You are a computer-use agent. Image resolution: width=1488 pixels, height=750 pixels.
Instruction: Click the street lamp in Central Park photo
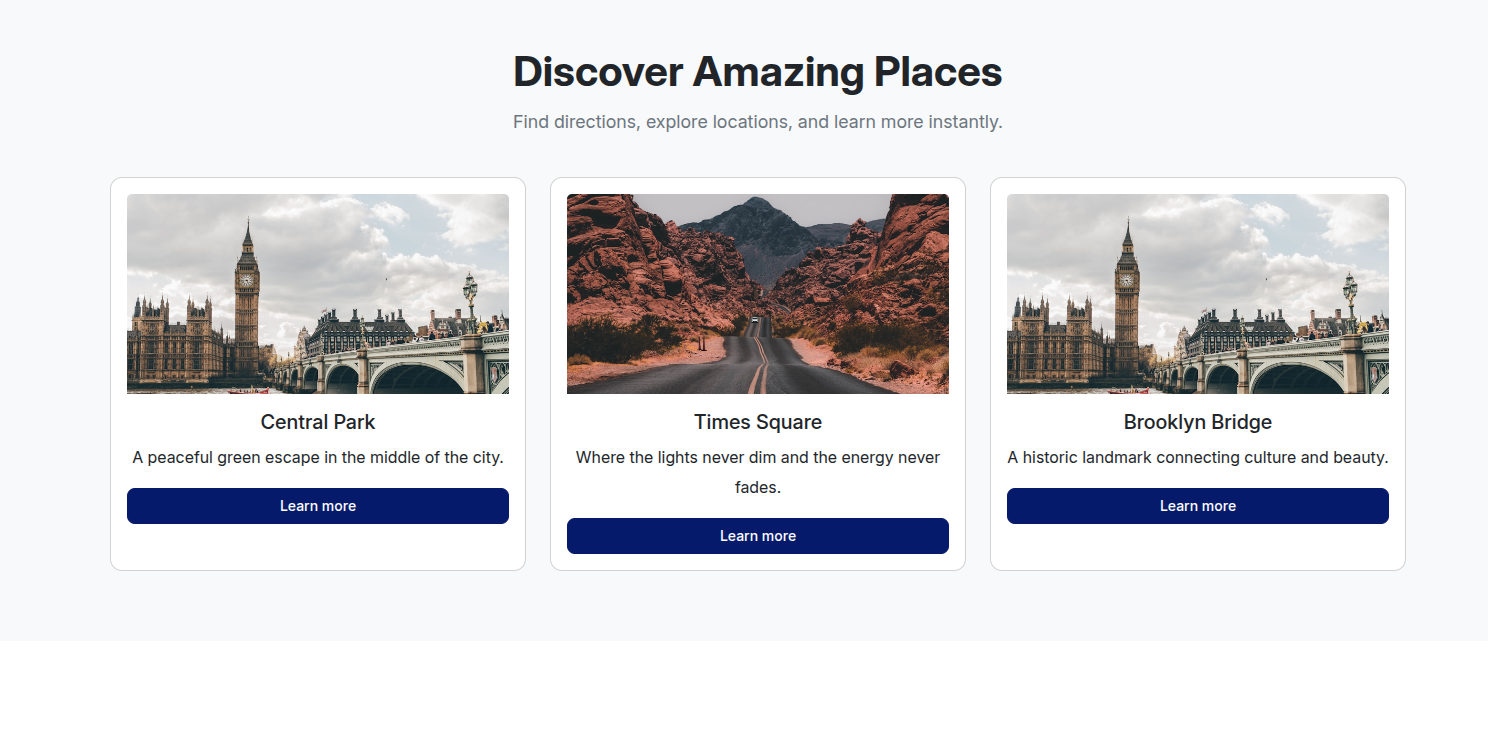pos(470,291)
